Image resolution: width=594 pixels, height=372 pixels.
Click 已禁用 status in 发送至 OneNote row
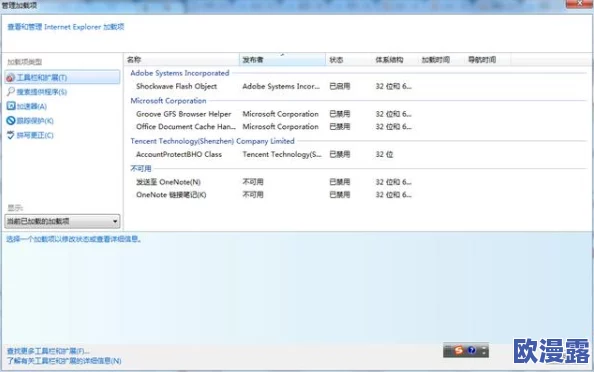pyautogui.click(x=339, y=182)
